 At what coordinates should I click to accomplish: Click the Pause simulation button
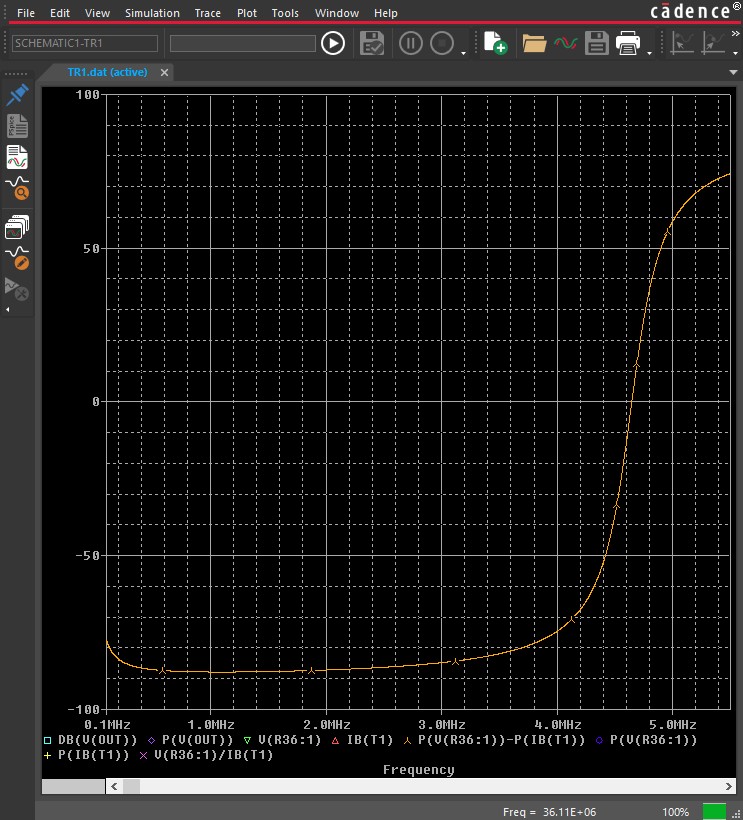410,43
